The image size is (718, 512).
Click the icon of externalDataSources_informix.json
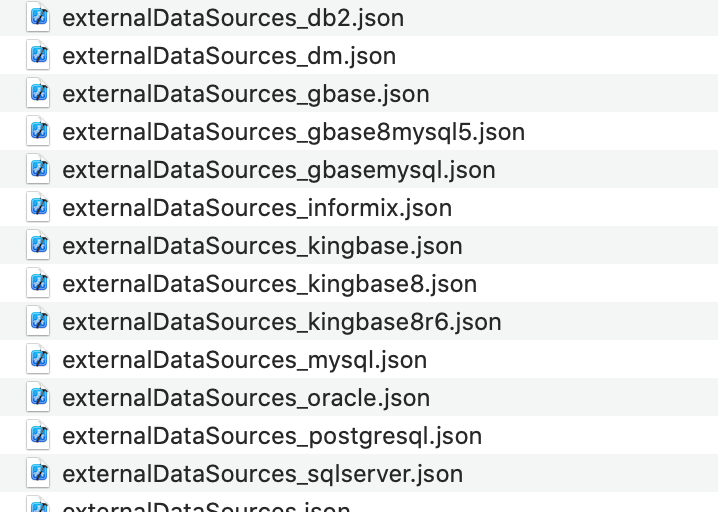tap(39, 207)
